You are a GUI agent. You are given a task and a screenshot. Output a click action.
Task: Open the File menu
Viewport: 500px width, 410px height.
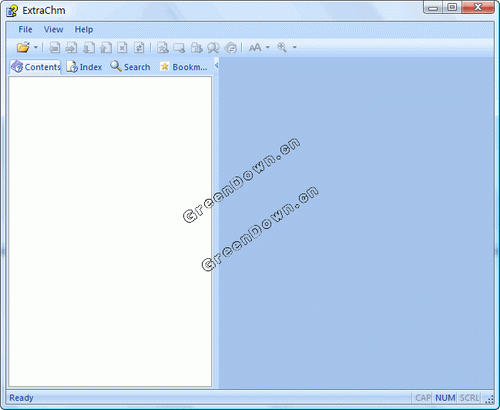click(x=25, y=30)
